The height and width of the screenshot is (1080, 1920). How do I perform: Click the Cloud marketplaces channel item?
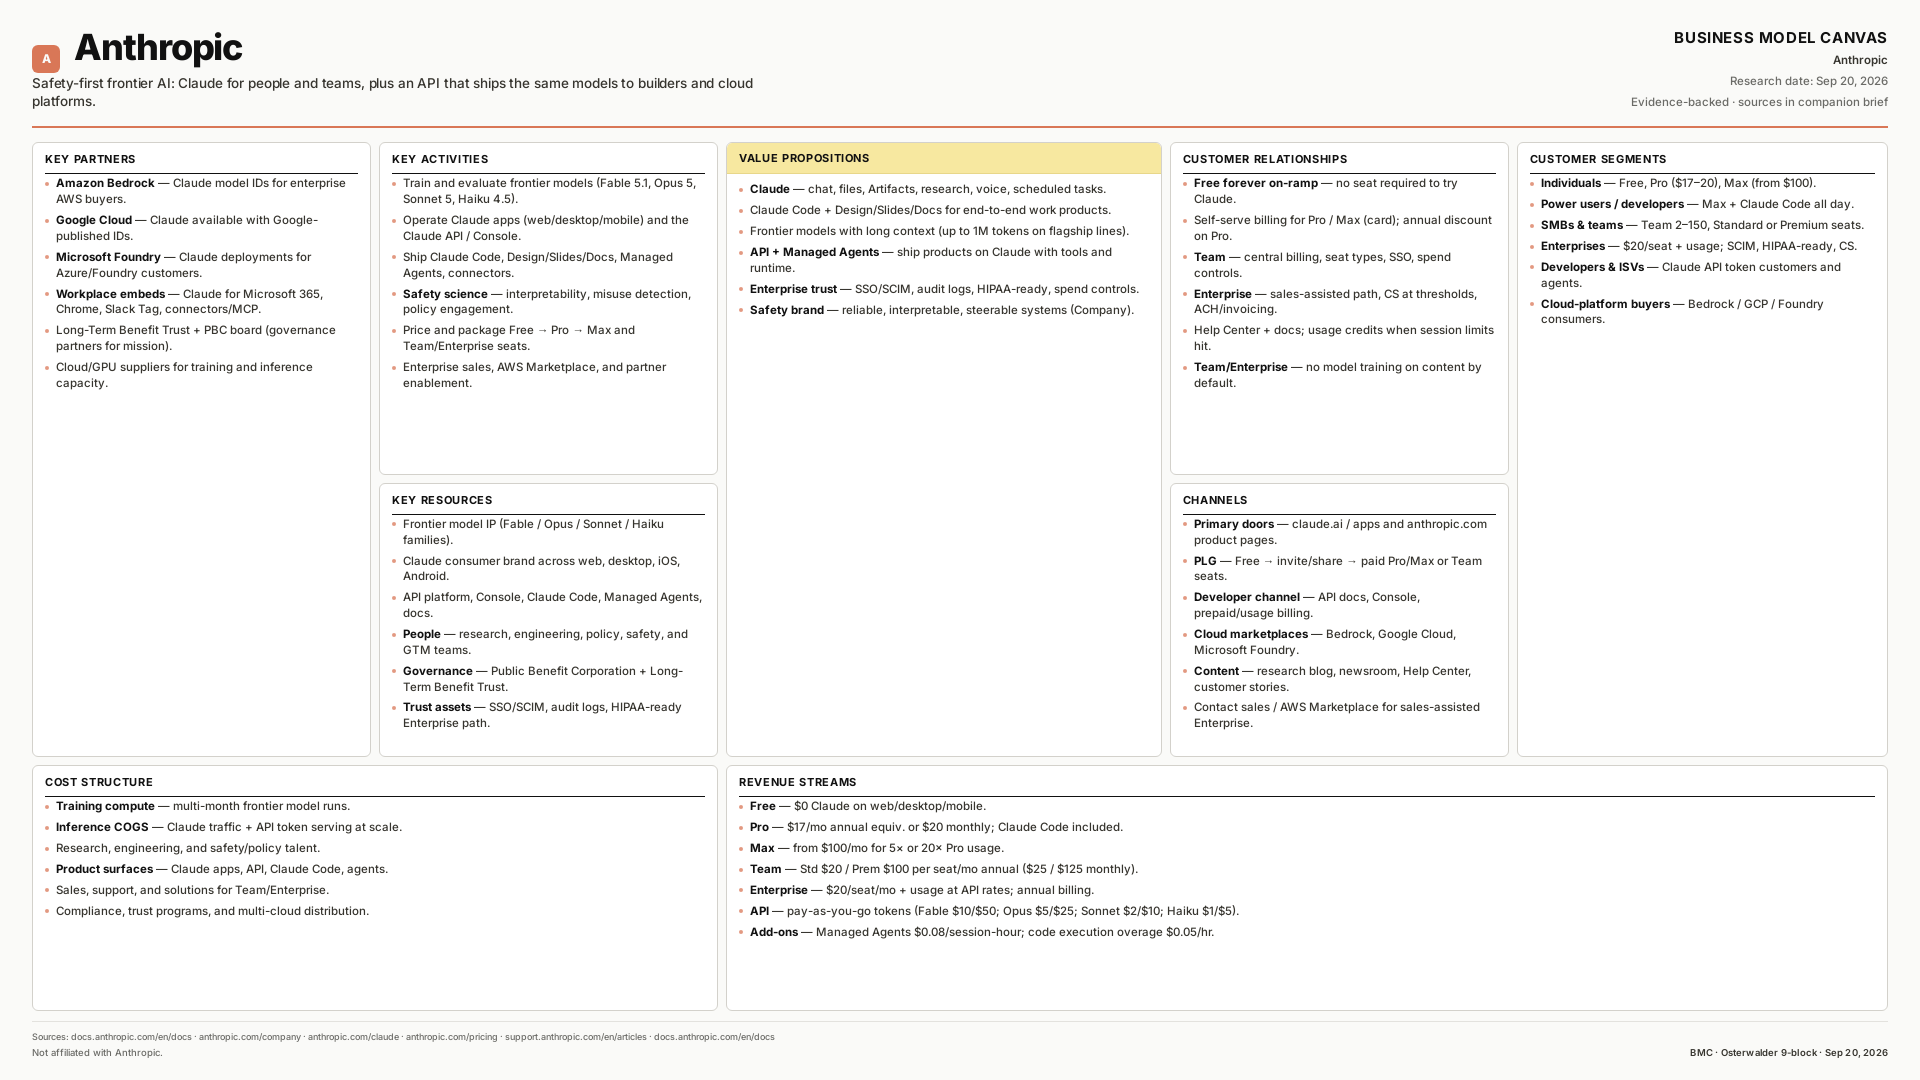coord(1339,642)
